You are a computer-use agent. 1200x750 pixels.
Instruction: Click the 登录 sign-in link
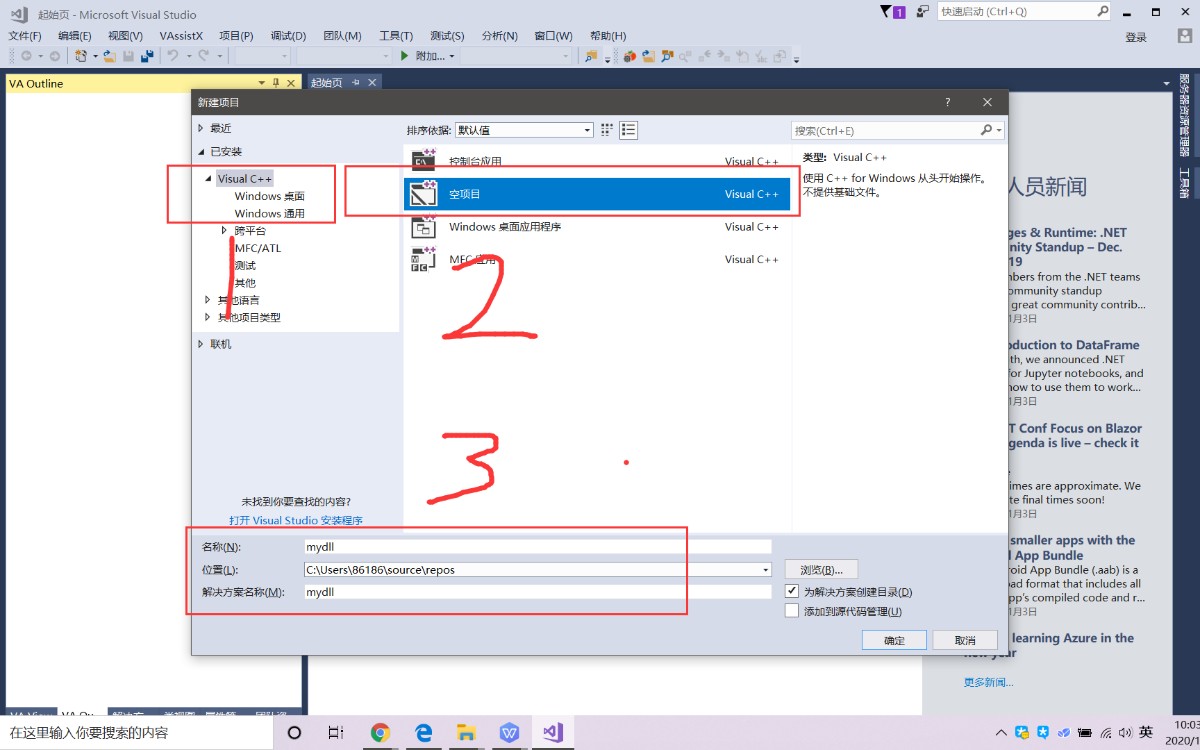click(1136, 37)
